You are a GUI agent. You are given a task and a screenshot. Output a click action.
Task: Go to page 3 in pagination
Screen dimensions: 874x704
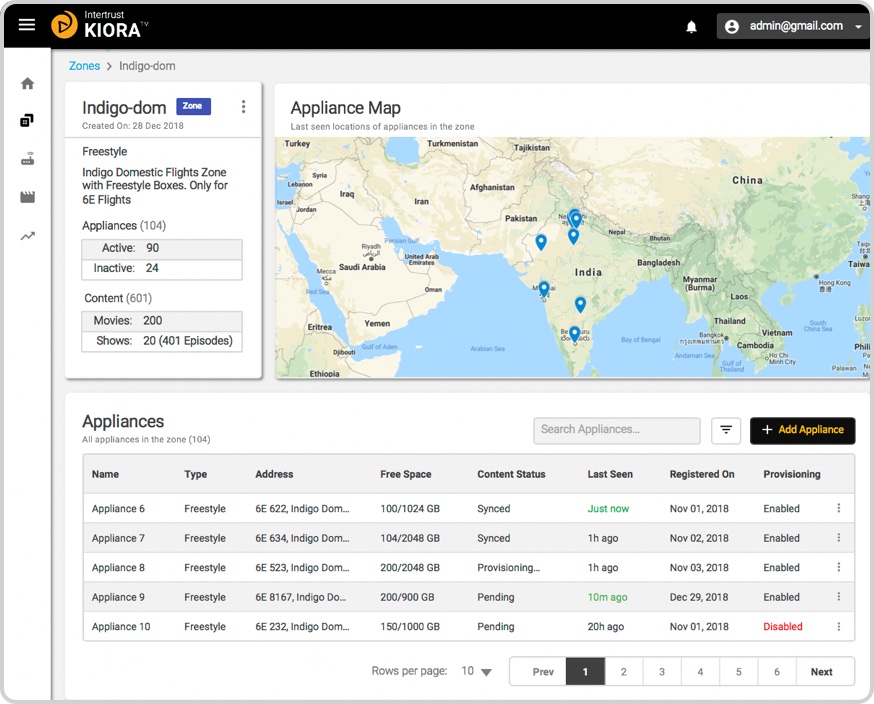pos(662,672)
